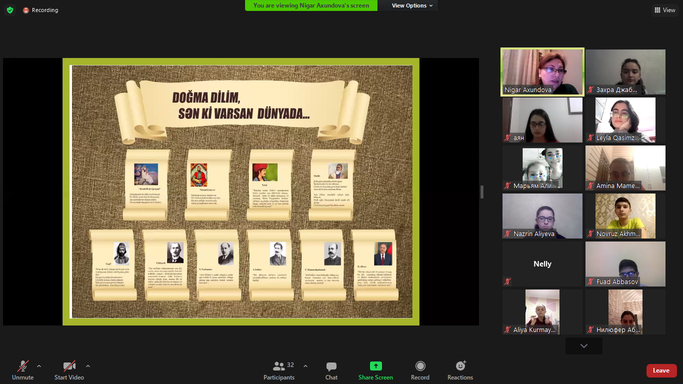Click the green Share Screen icon

point(375,366)
